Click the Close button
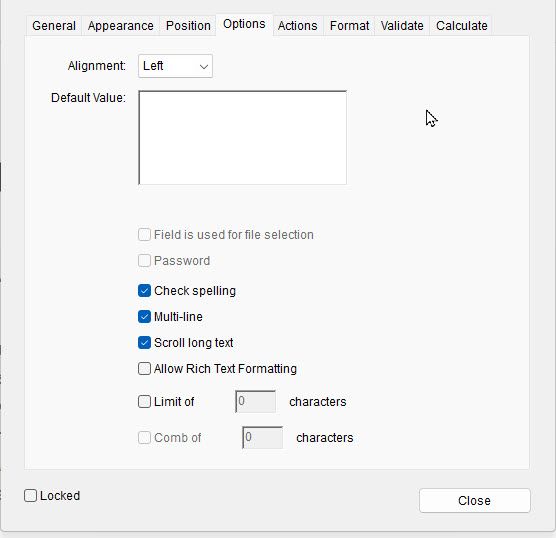Screen dimensions: 556x538 475,501
